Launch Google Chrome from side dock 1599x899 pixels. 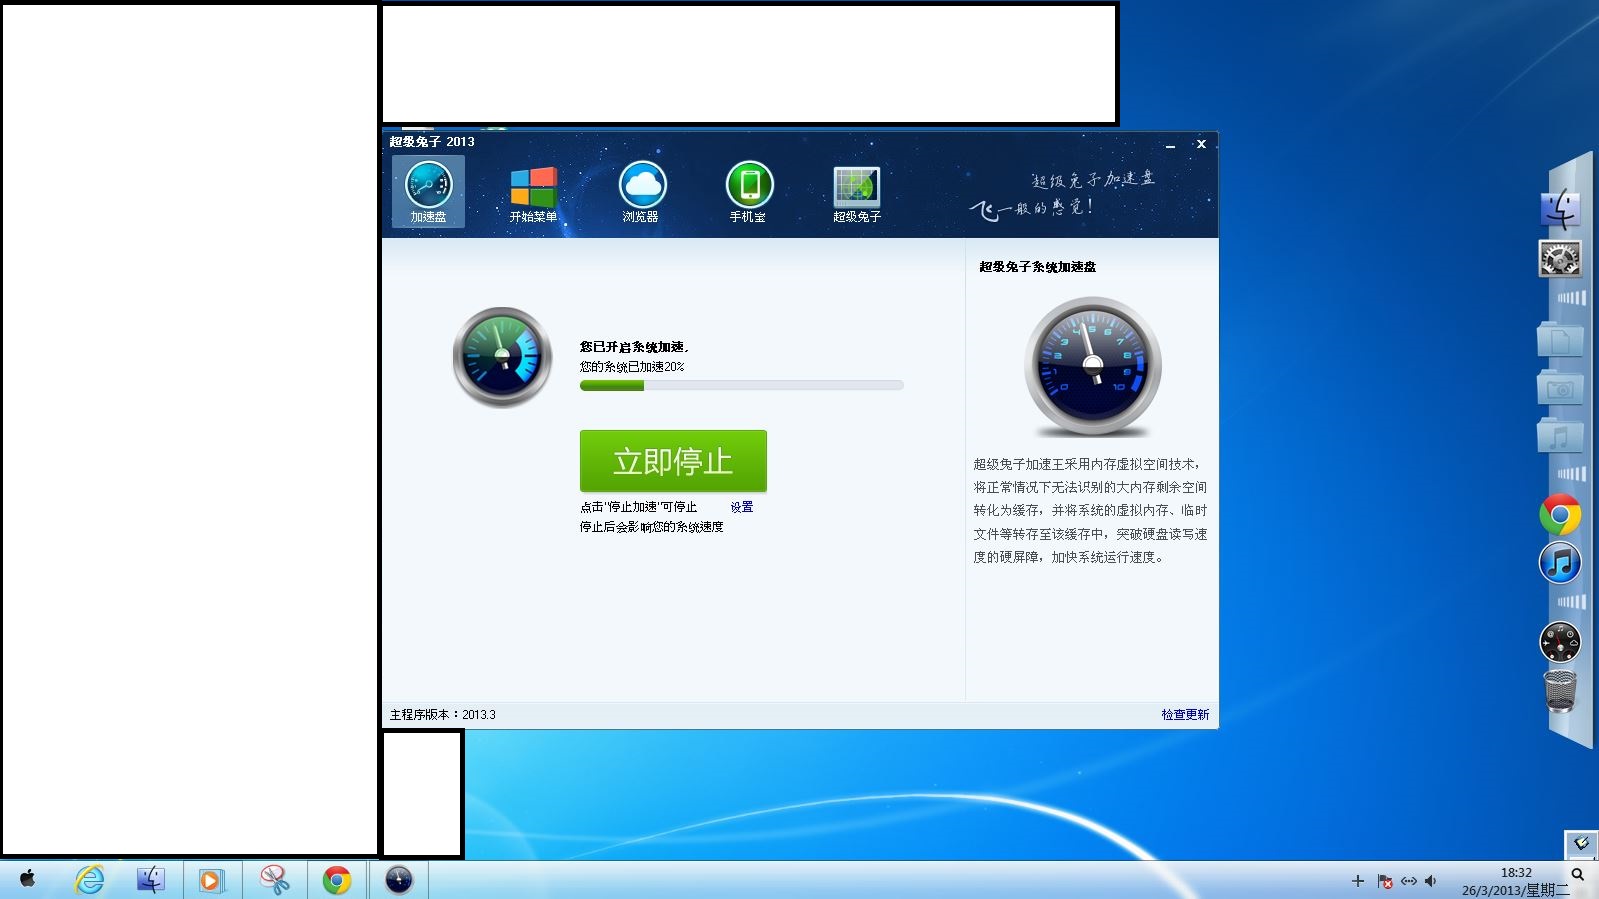pyautogui.click(x=1560, y=515)
